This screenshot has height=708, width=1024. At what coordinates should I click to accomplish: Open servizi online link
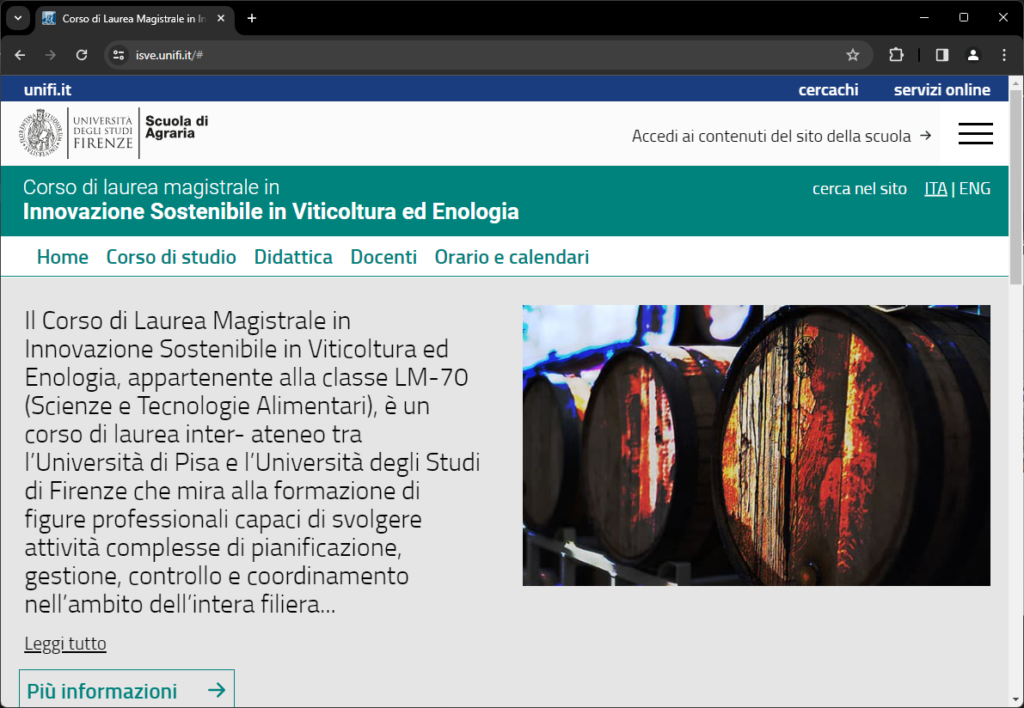point(942,89)
